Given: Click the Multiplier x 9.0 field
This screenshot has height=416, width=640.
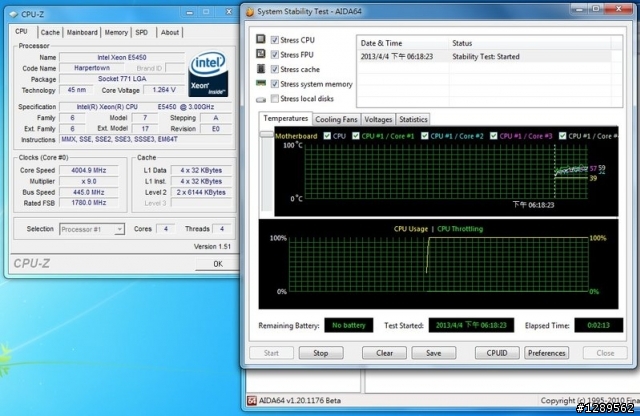Looking at the screenshot, I should (x=89, y=181).
